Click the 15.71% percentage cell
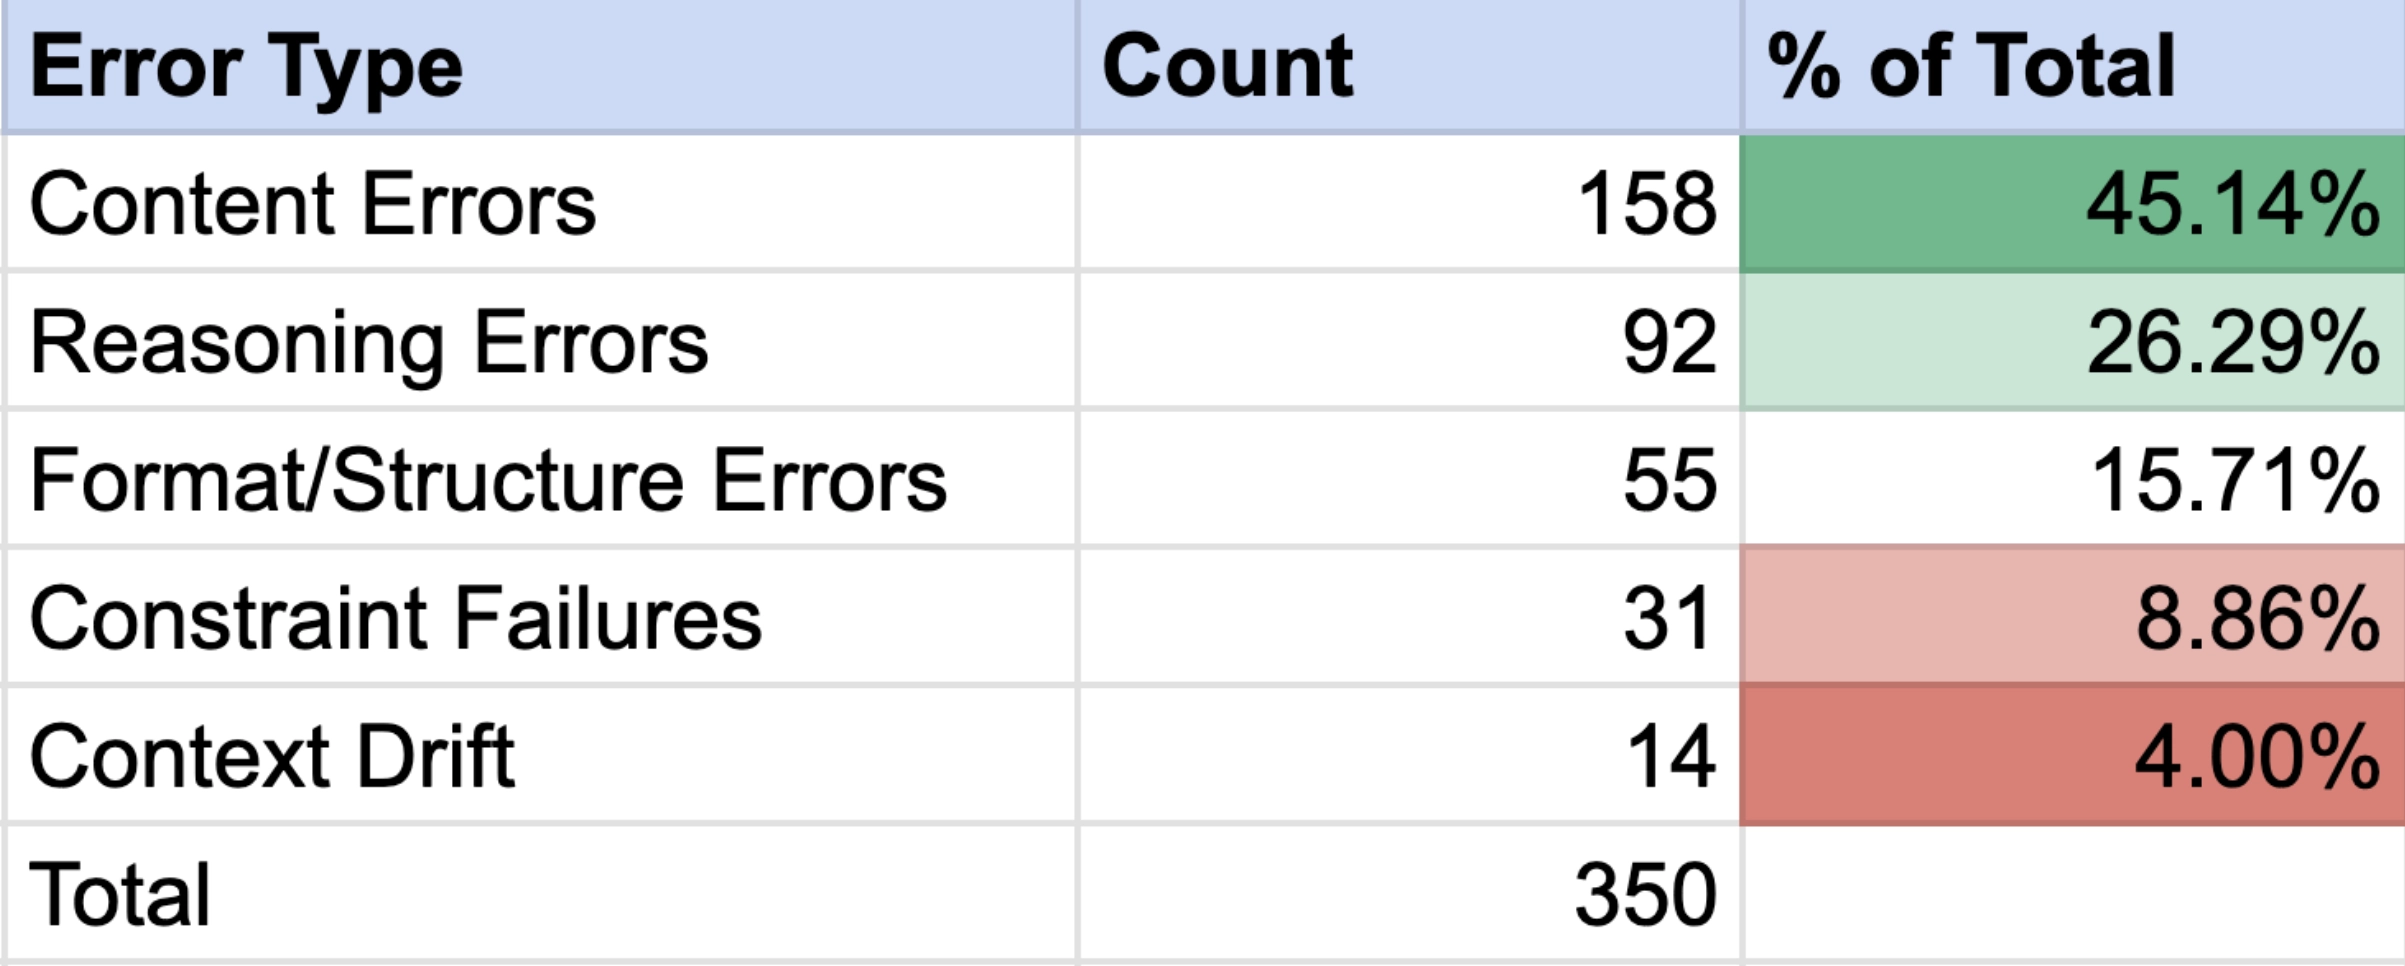This screenshot has height=966, width=2405. click(2072, 479)
